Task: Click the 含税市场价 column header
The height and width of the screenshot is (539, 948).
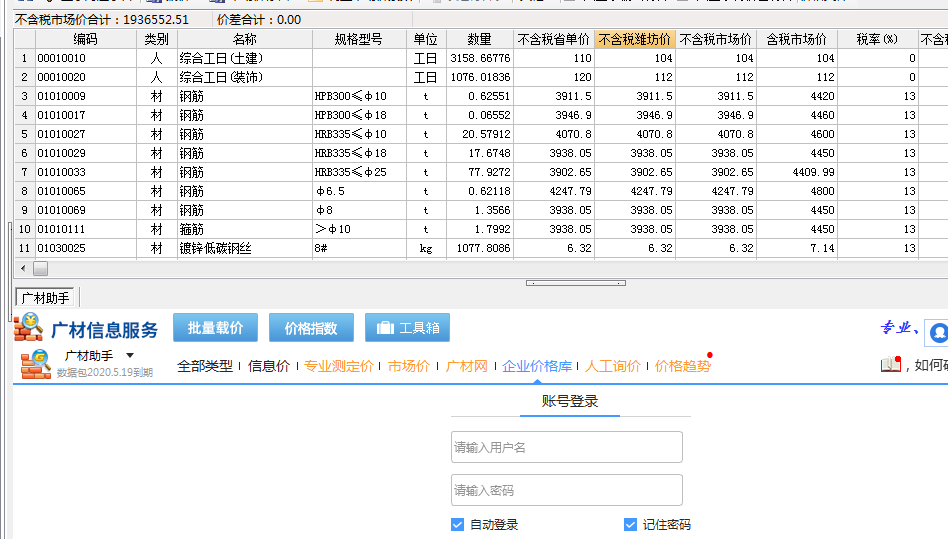Action: pyautogui.click(x=797, y=39)
